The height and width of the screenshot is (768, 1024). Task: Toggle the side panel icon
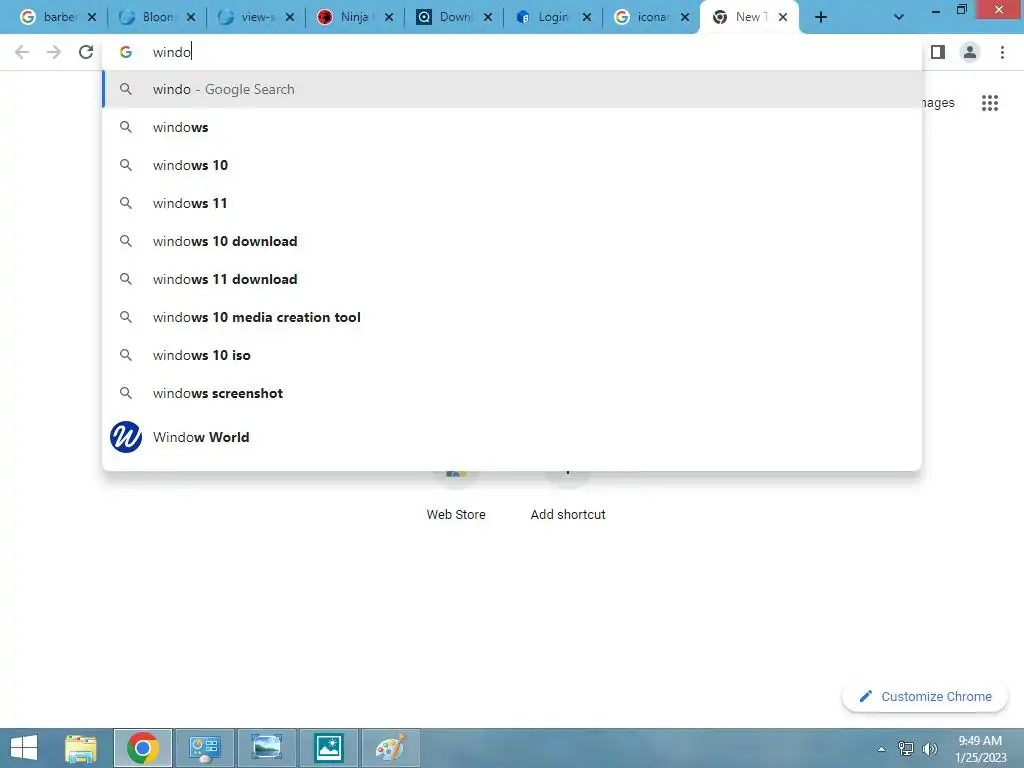click(x=938, y=52)
